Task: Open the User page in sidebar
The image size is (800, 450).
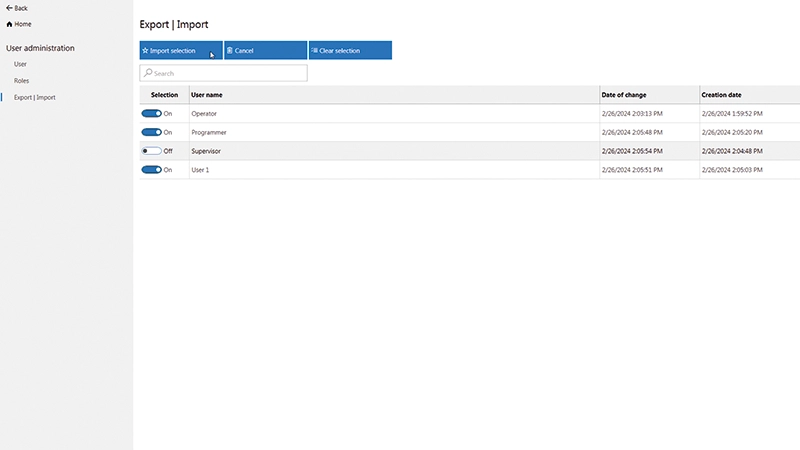Action: click(x=20, y=64)
